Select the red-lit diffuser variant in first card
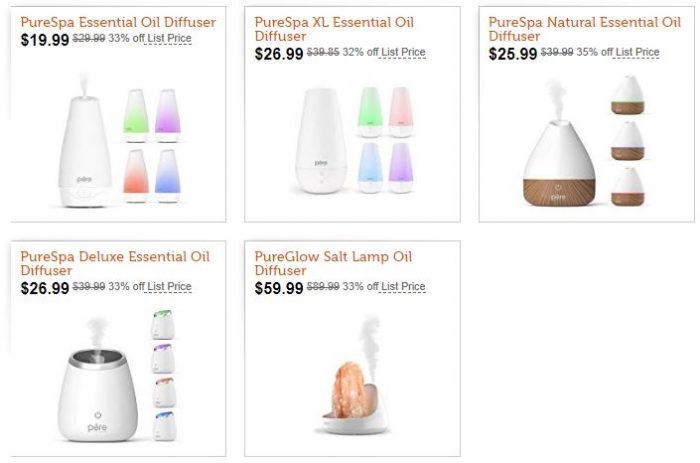This screenshot has height=463, width=700. (136, 175)
